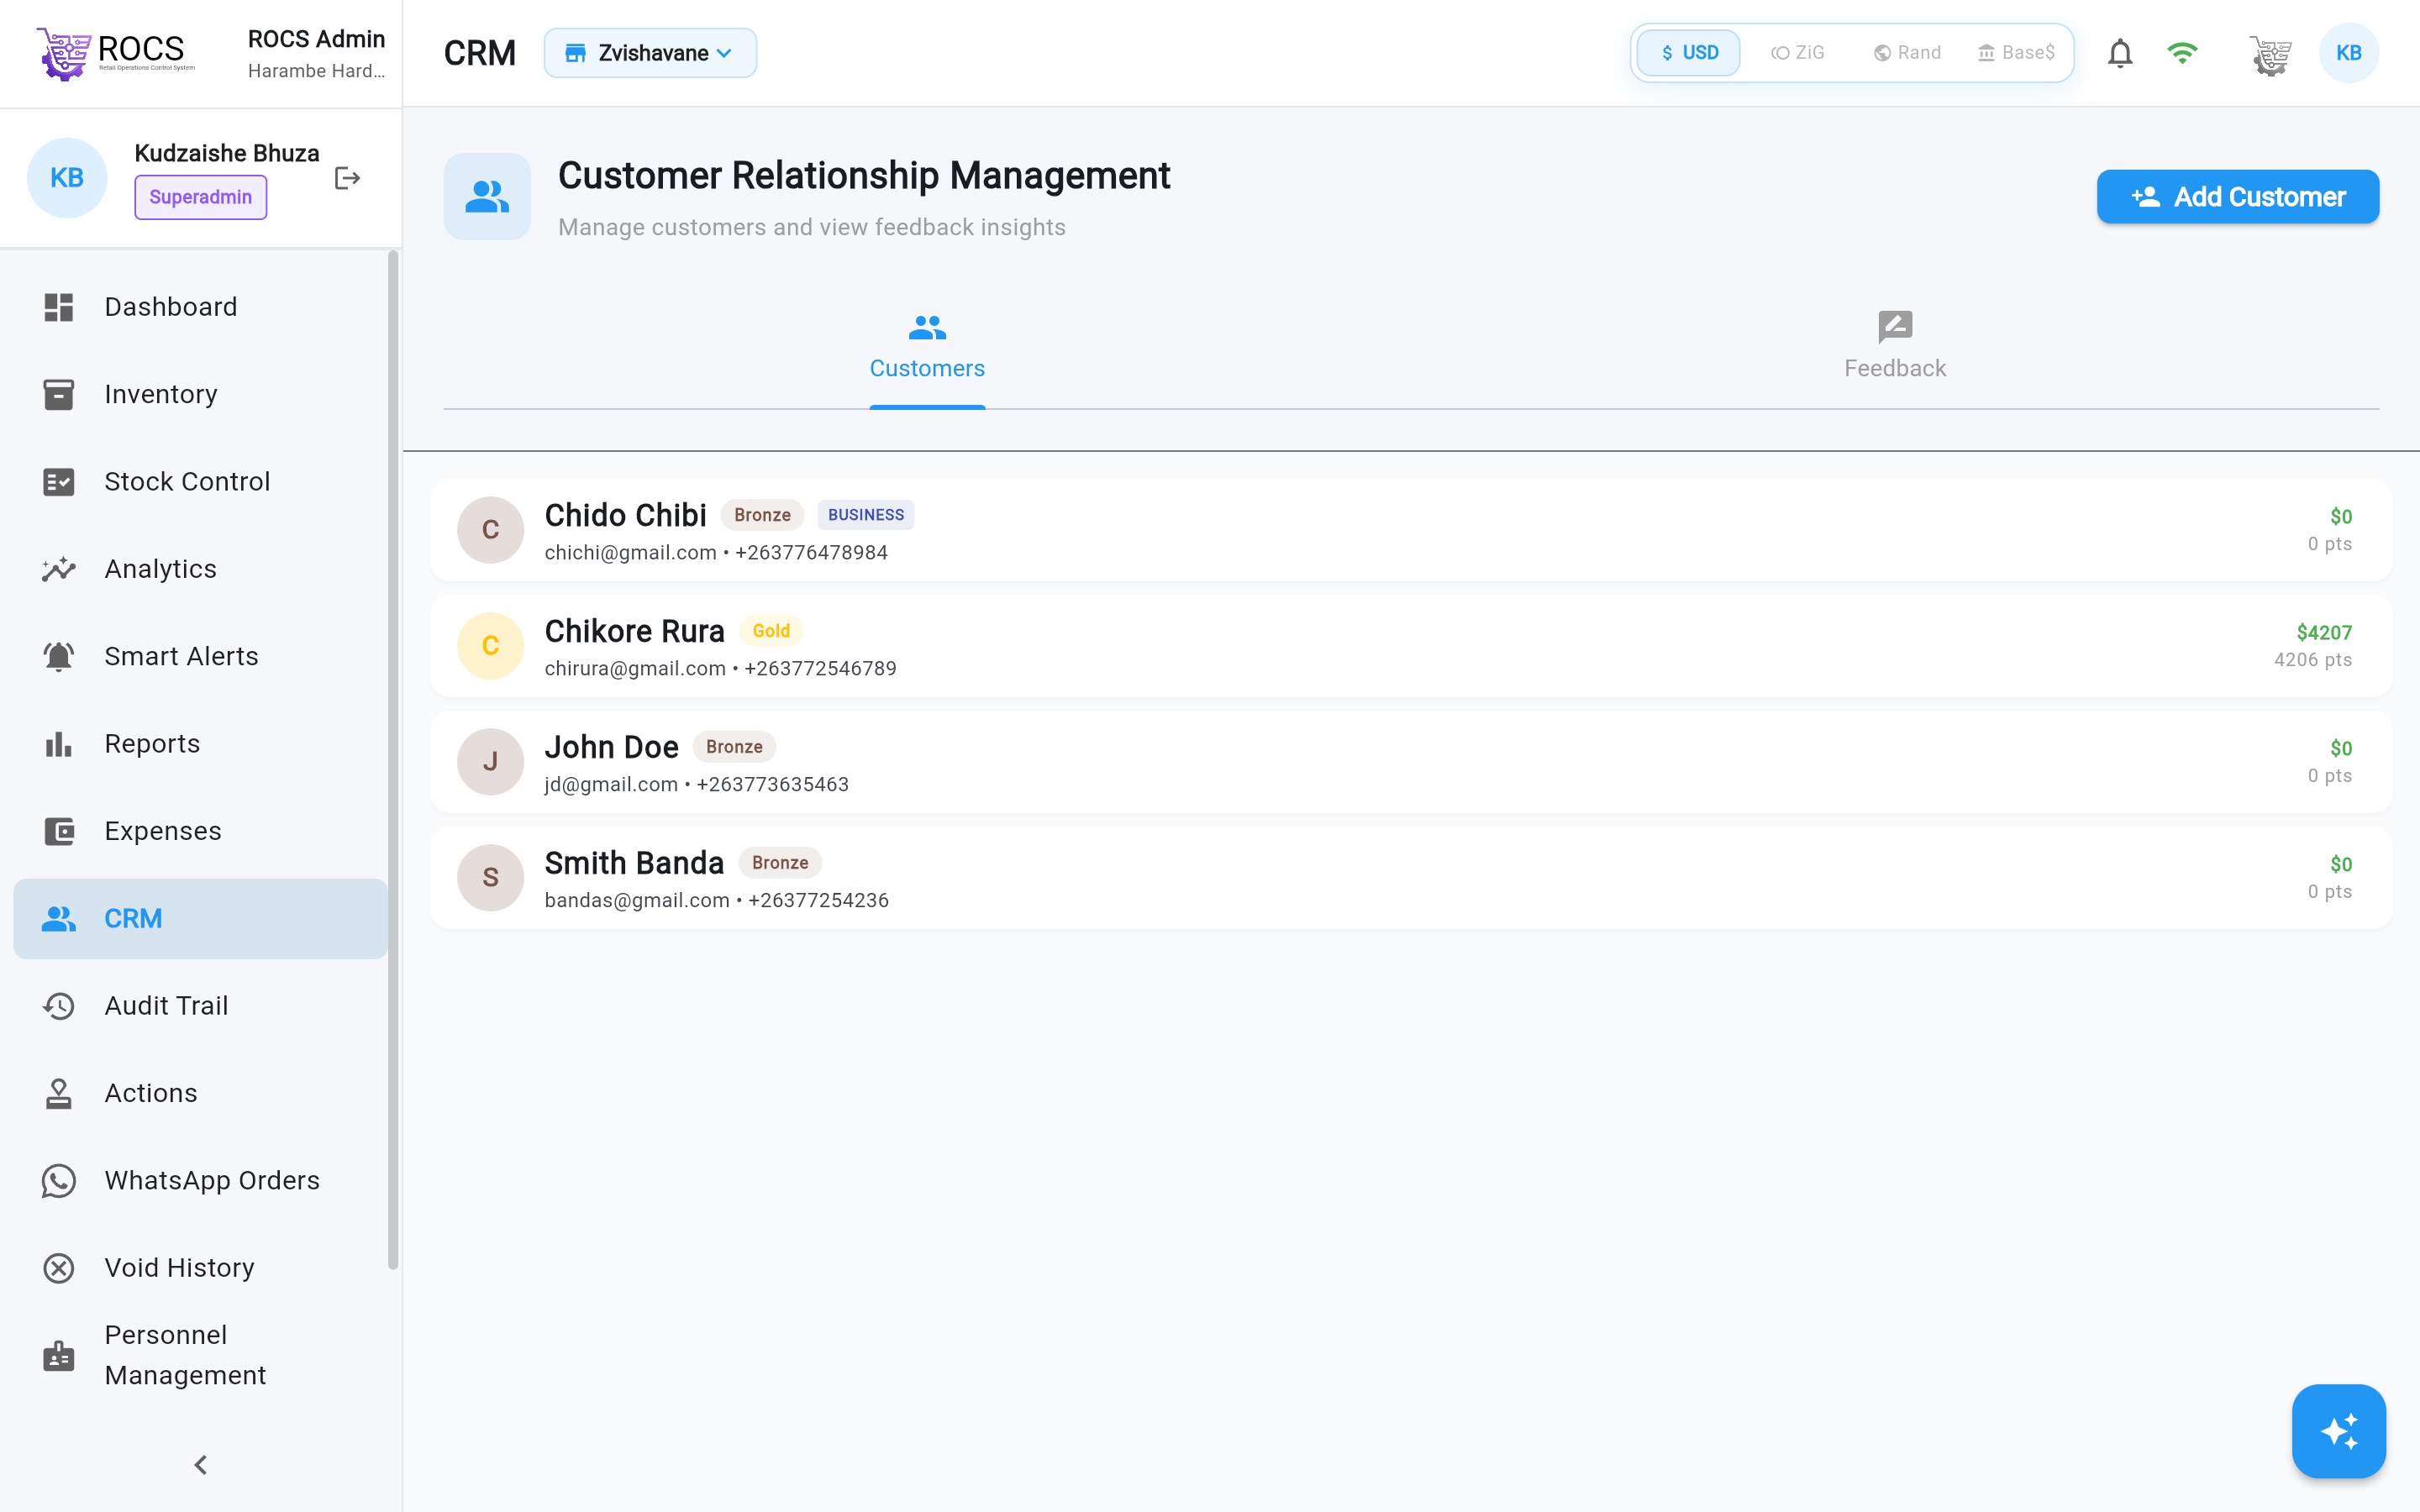The image size is (2420, 1512).
Task: Open Chikore Rura customer name
Action: pyautogui.click(x=634, y=631)
